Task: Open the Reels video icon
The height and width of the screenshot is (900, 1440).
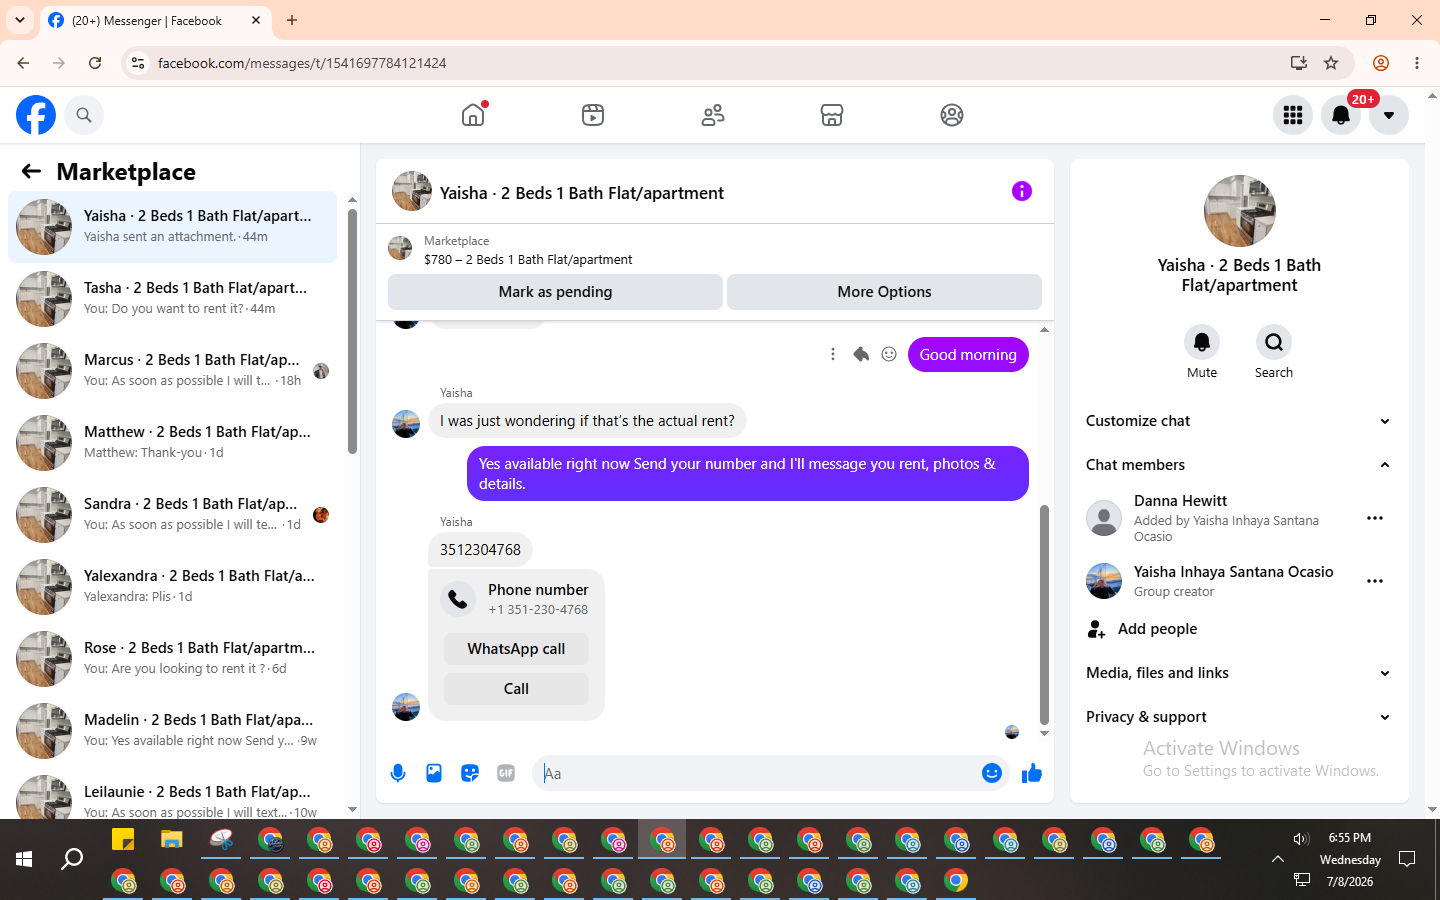Action: (x=593, y=115)
